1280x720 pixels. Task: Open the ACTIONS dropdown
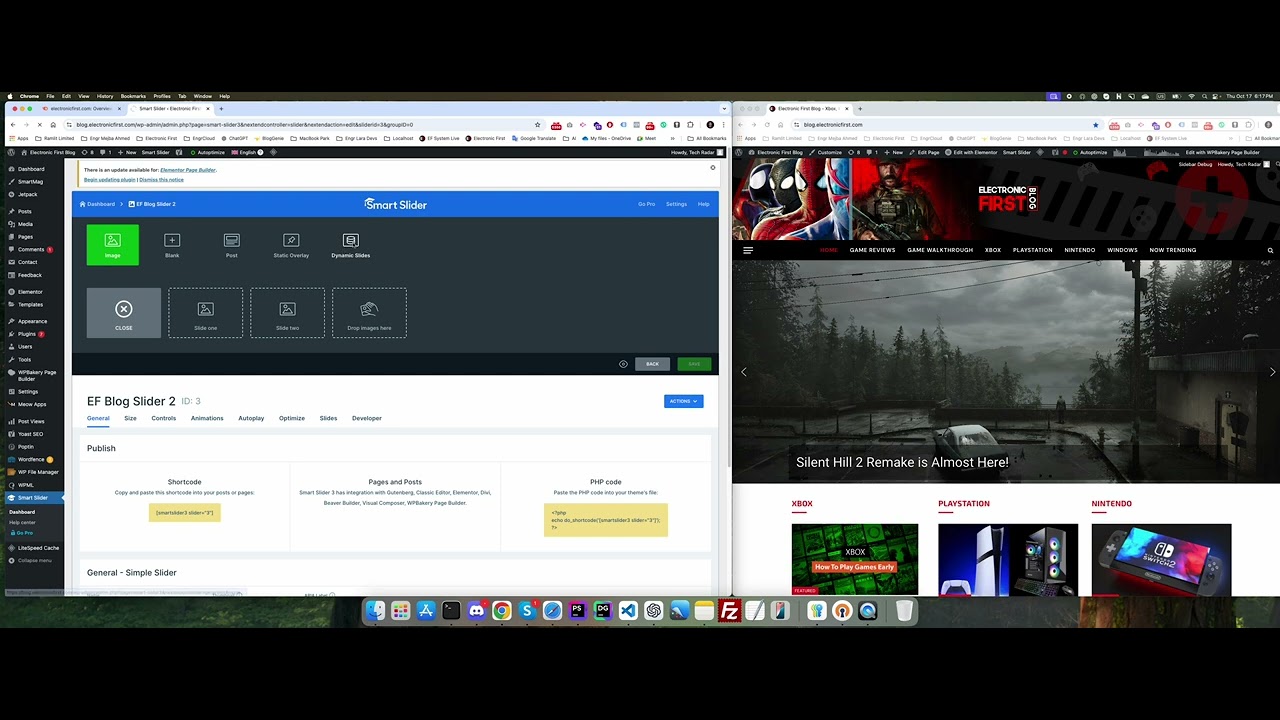(683, 401)
